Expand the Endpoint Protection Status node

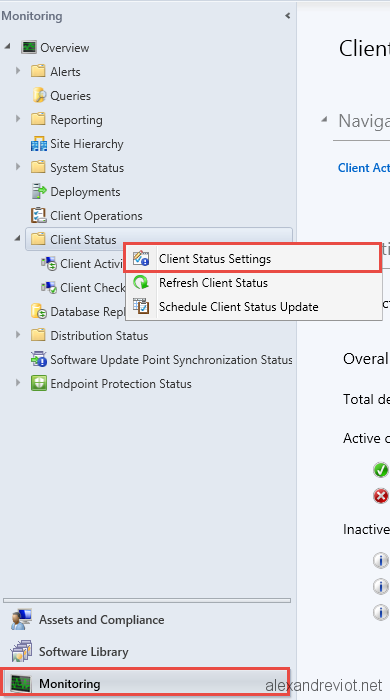[18, 383]
